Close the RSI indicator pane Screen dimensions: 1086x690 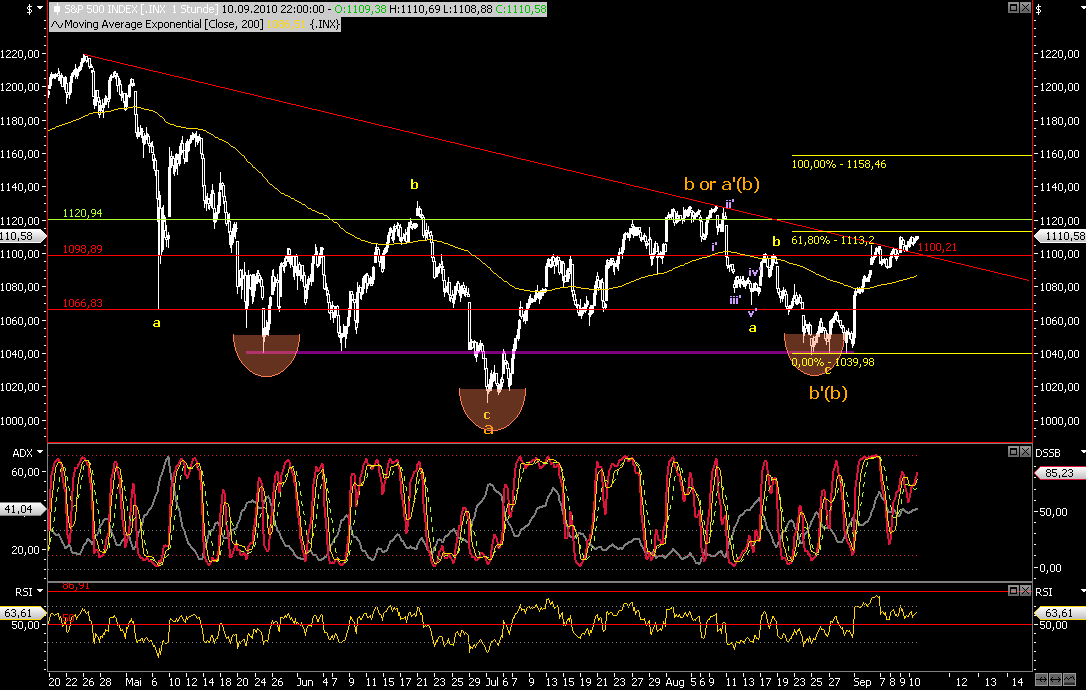1025,590
